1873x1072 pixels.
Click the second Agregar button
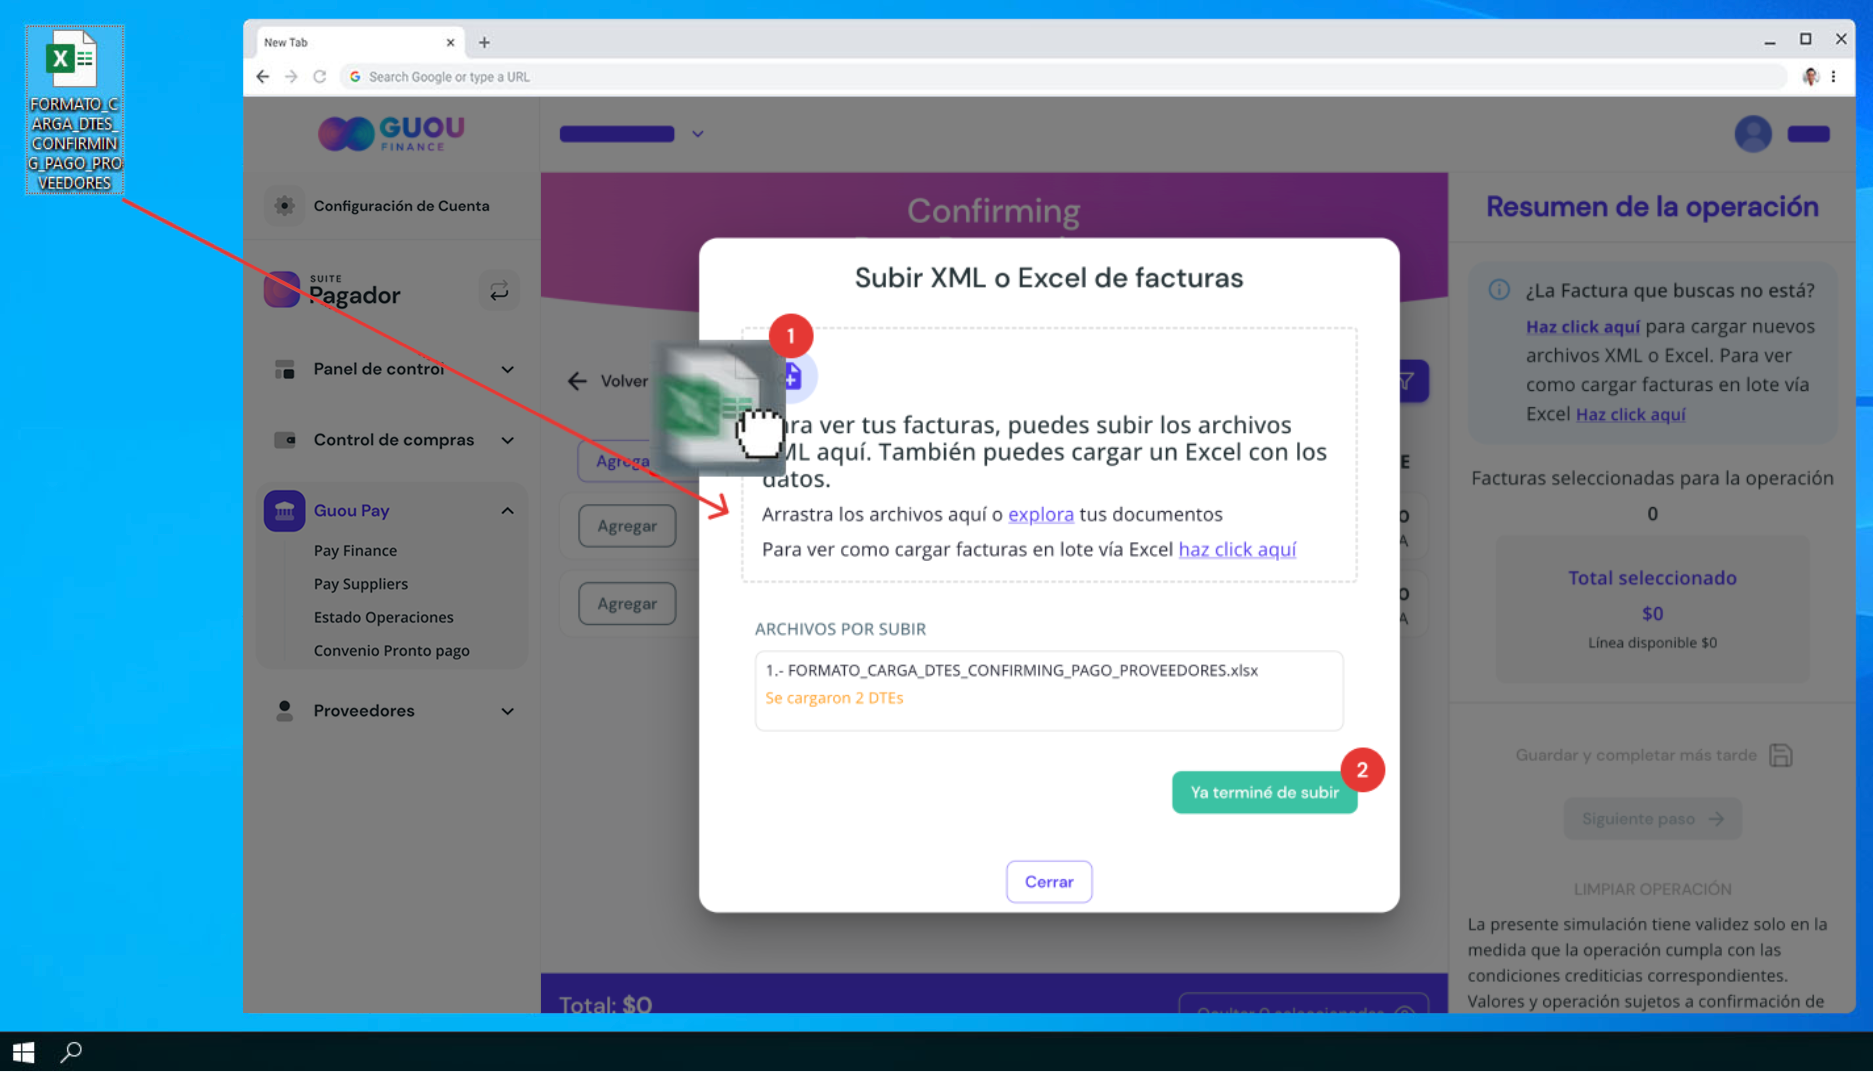[627, 526]
